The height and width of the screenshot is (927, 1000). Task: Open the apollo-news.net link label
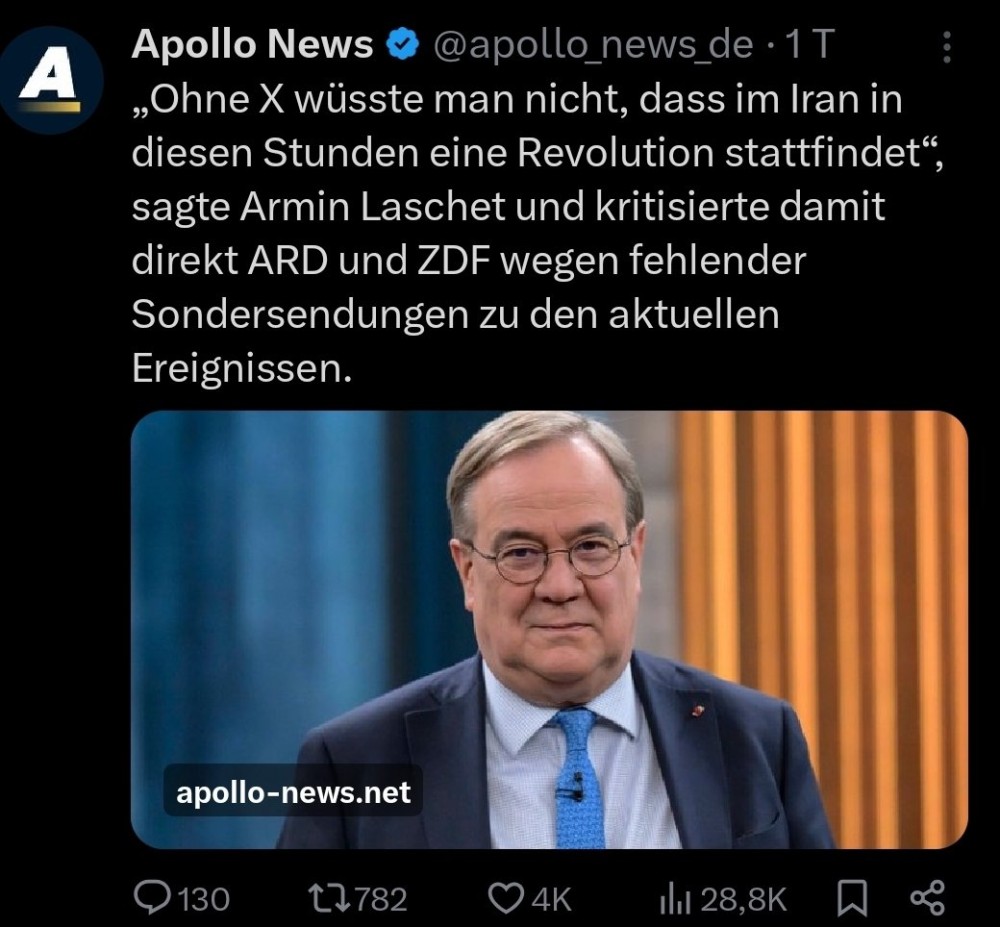(x=293, y=793)
